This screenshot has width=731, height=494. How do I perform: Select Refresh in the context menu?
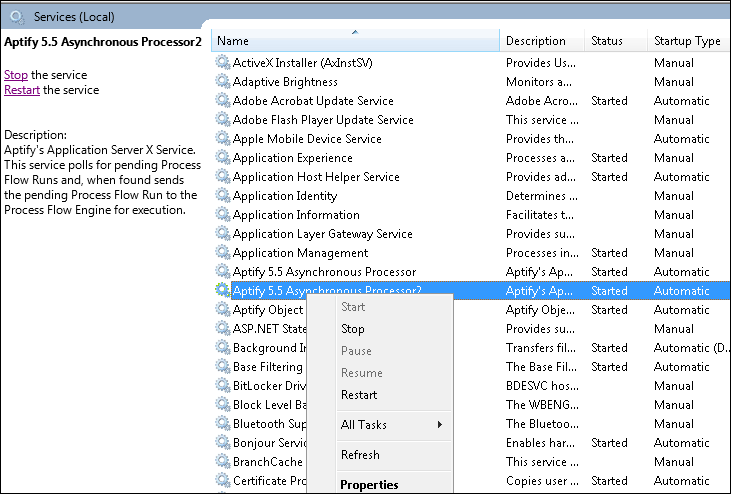tap(360, 455)
